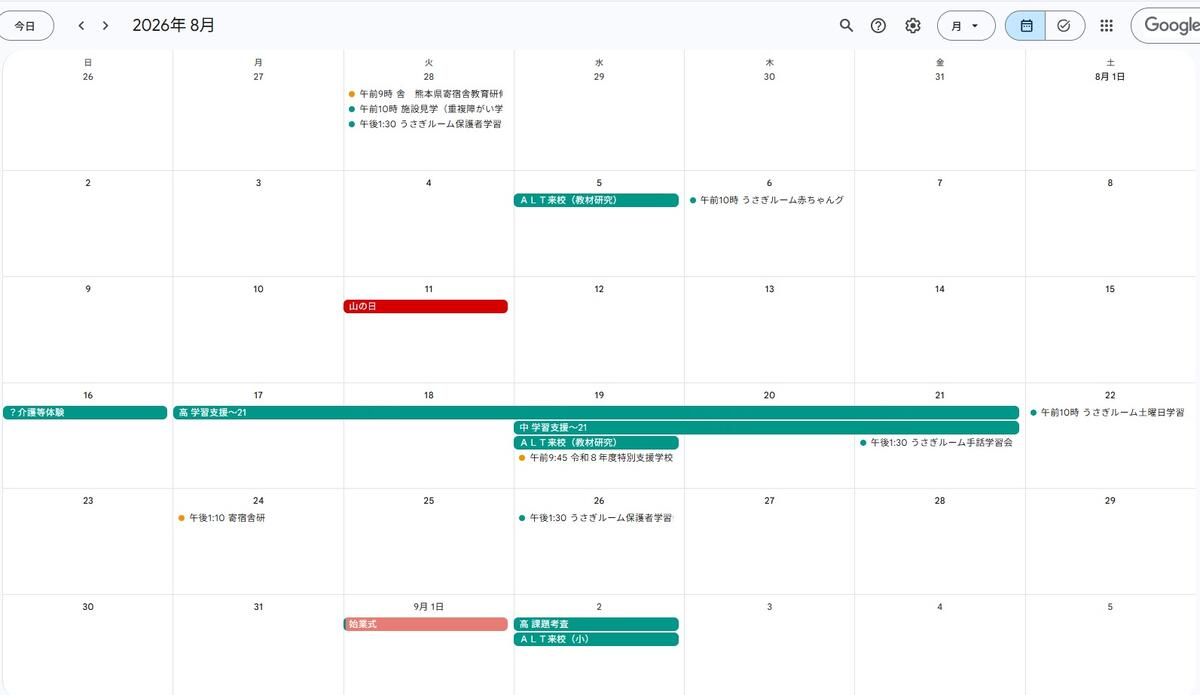Open 午後1:10 寄宿舎研 event on 24th
The height and width of the screenshot is (695, 1200).
[222, 518]
